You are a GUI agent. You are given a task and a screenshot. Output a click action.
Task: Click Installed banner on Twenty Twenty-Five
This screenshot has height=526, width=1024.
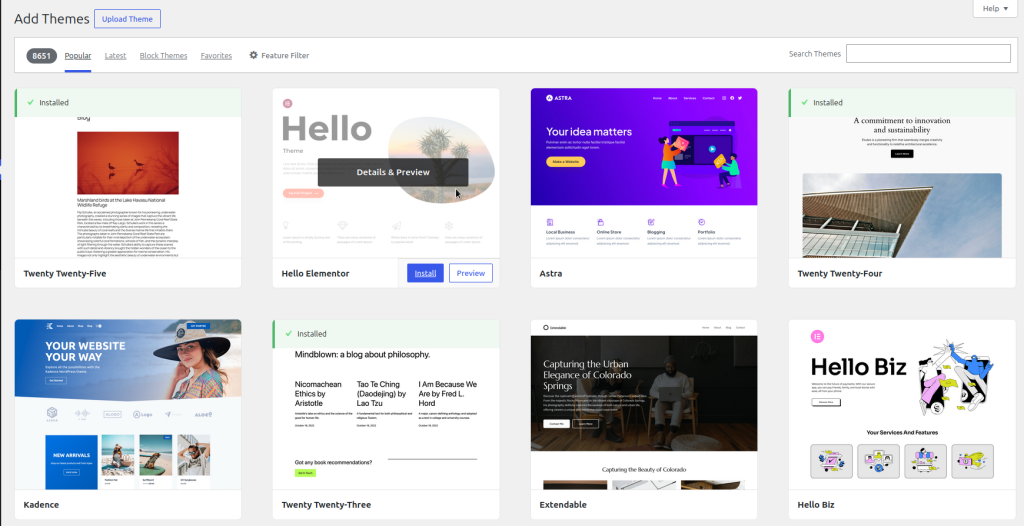128,103
